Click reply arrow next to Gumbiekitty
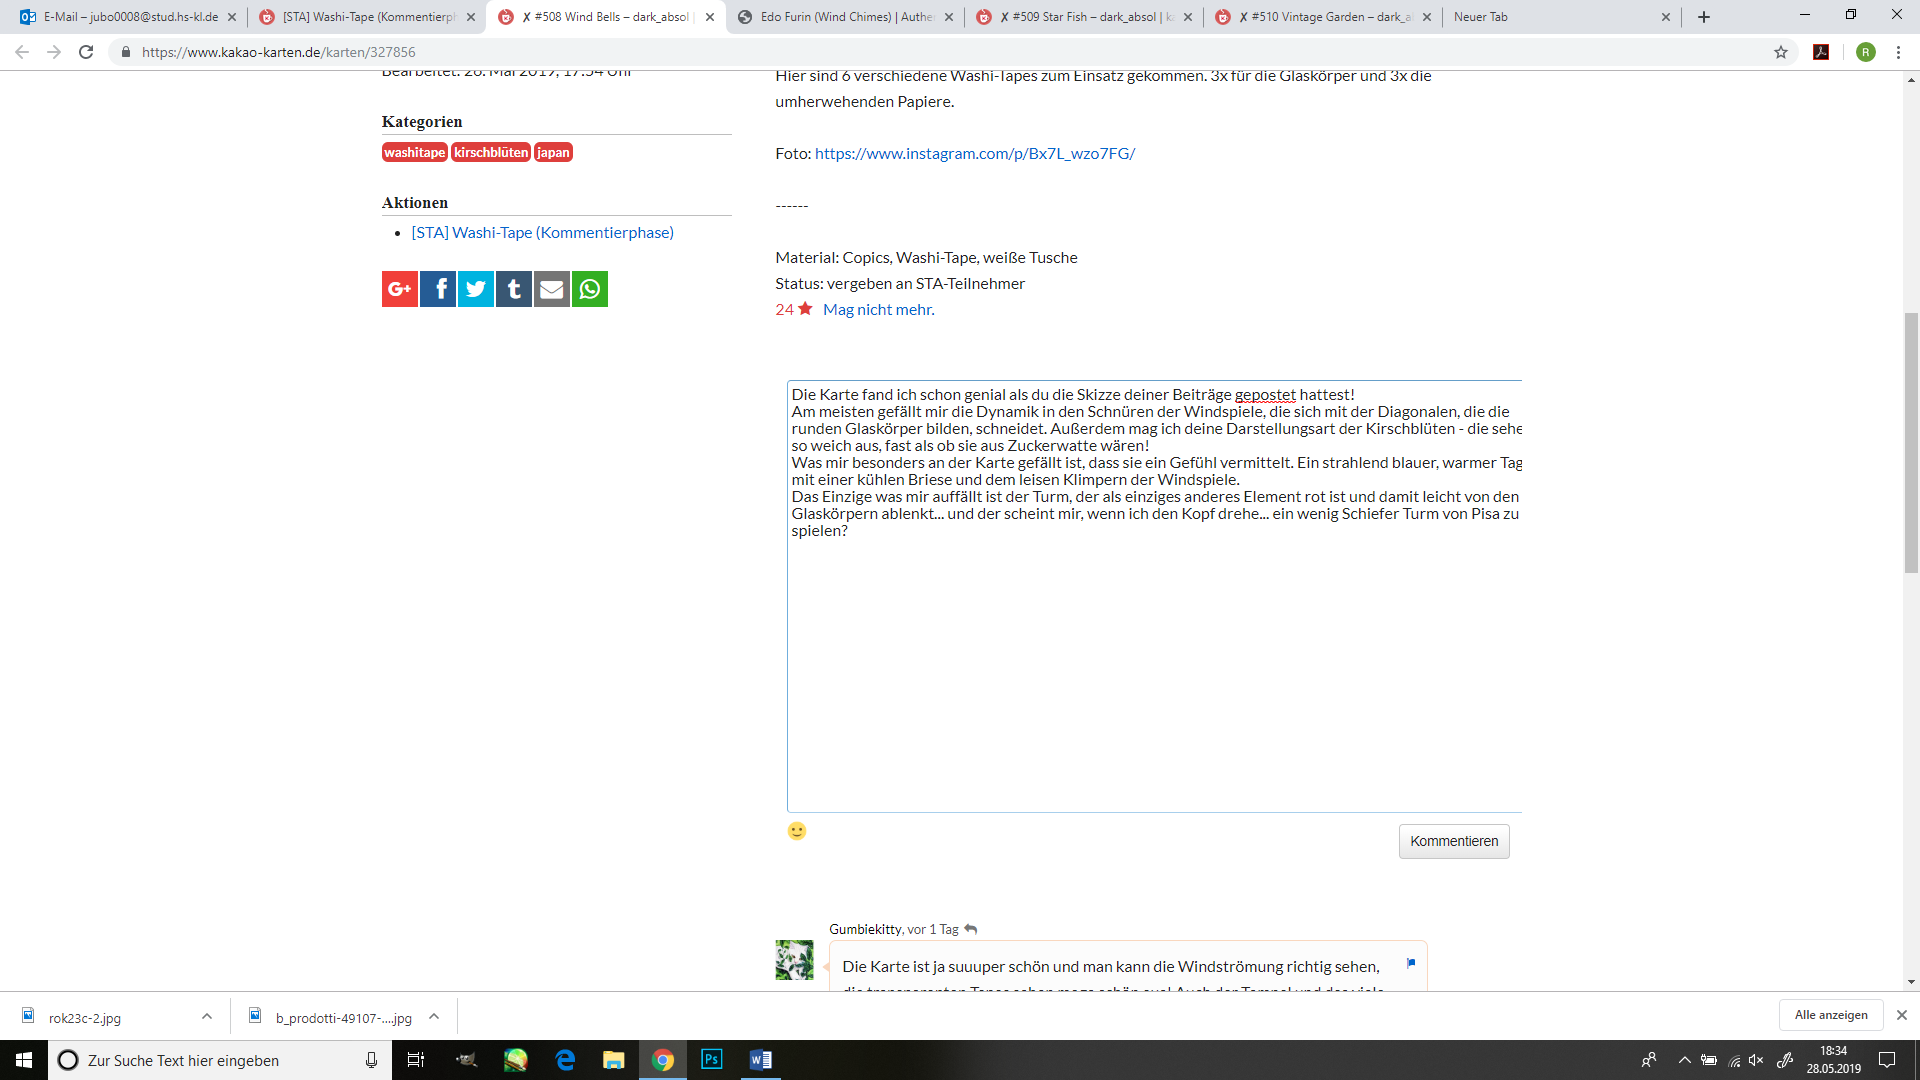Viewport: 1920px width, 1080px height. pos(970,929)
